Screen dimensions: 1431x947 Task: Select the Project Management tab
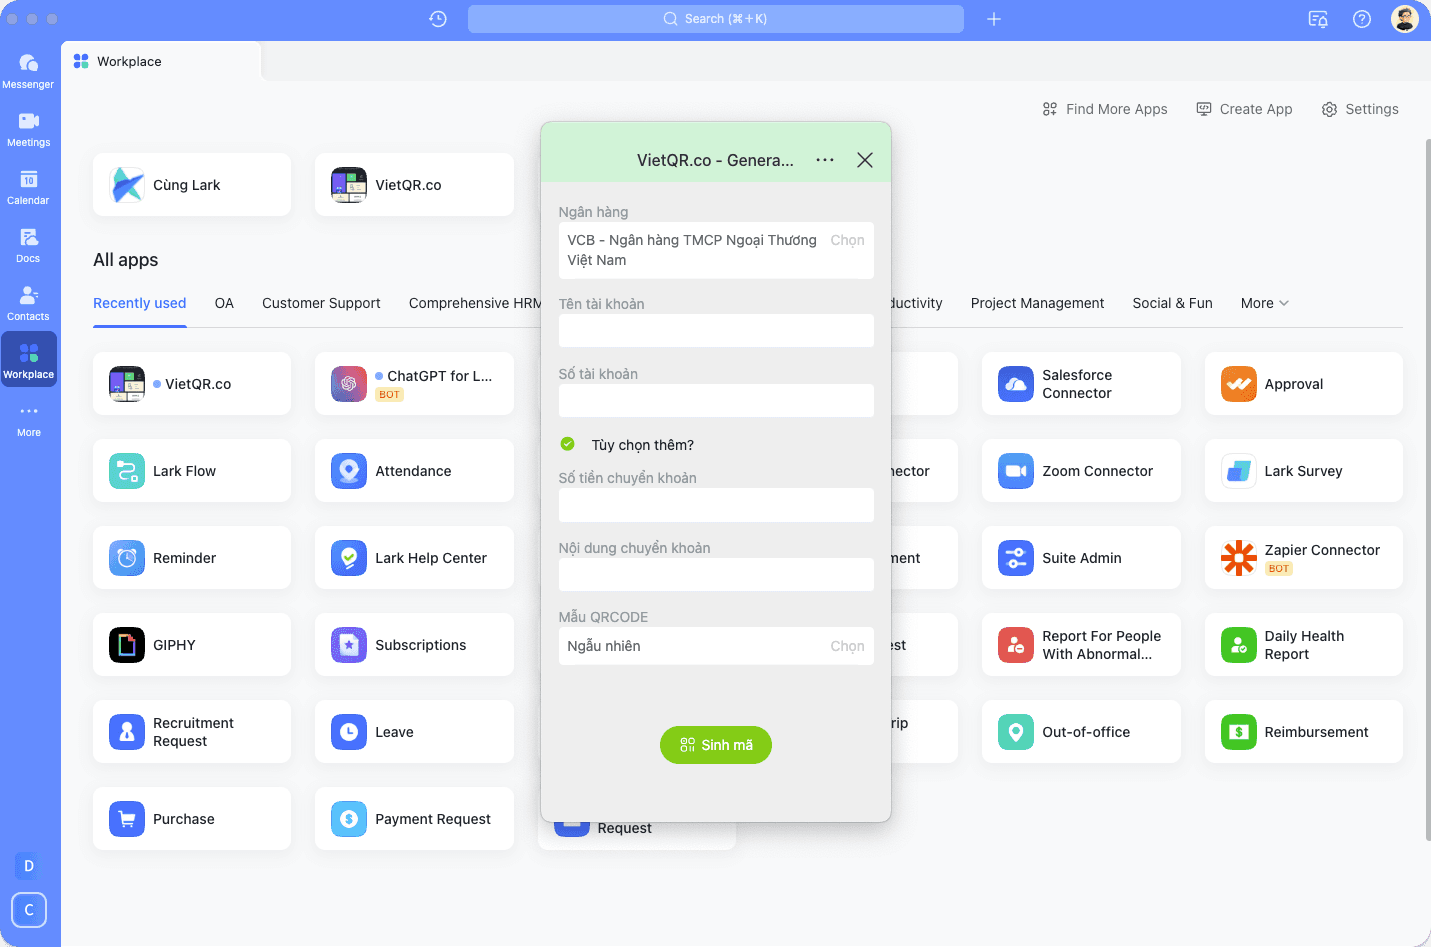[1037, 303]
